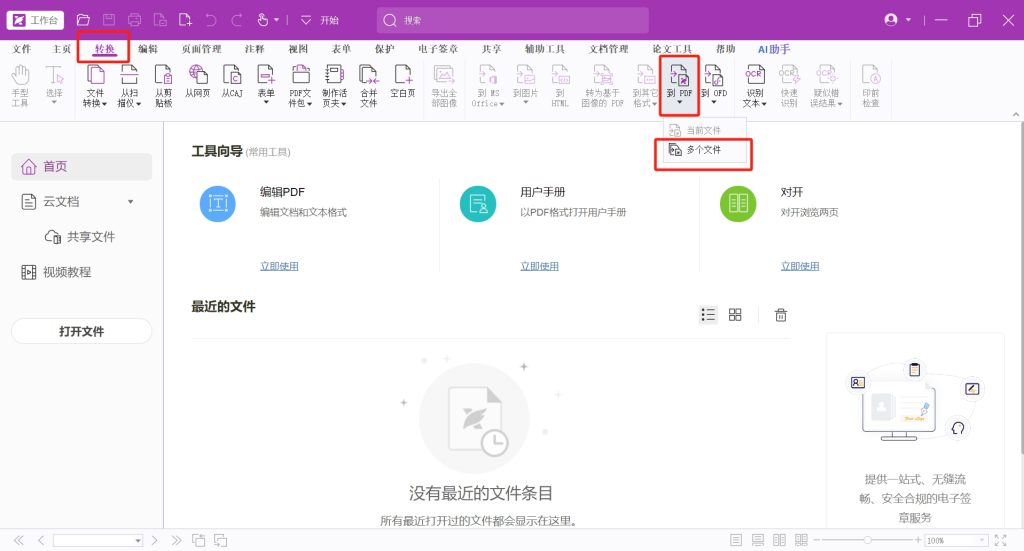The height and width of the screenshot is (551, 1024).
Task: Click the trash icon in recent files
Action: 781,315
